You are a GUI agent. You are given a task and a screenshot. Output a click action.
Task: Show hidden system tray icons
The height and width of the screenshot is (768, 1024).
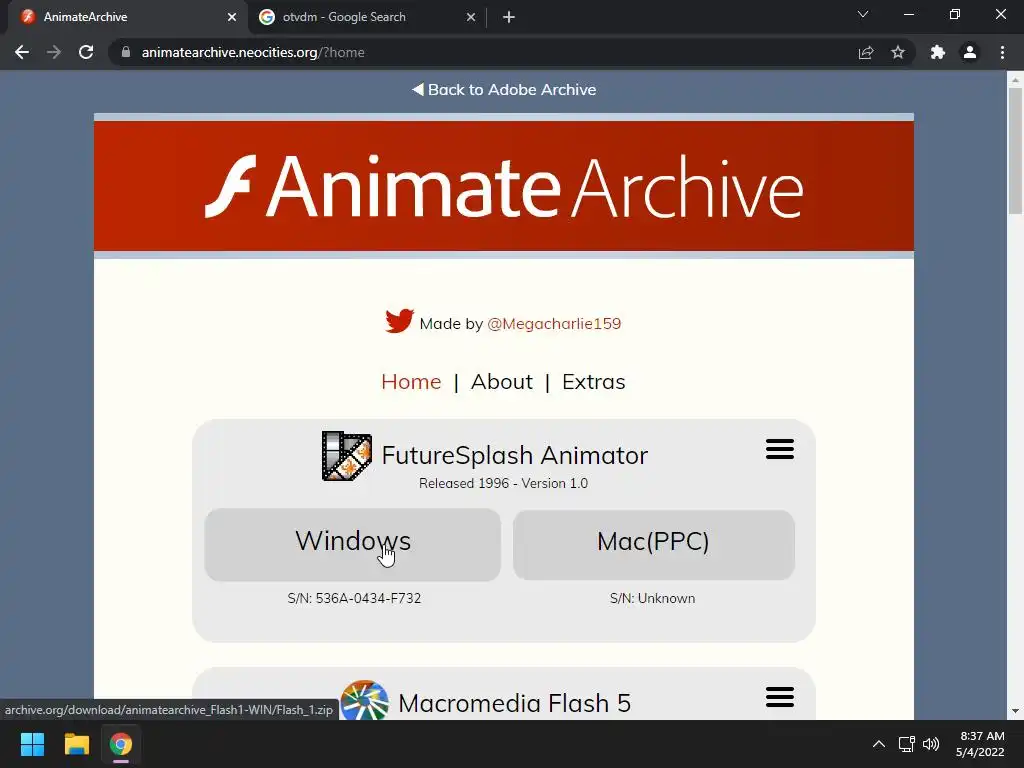click(x=879, y=744)
